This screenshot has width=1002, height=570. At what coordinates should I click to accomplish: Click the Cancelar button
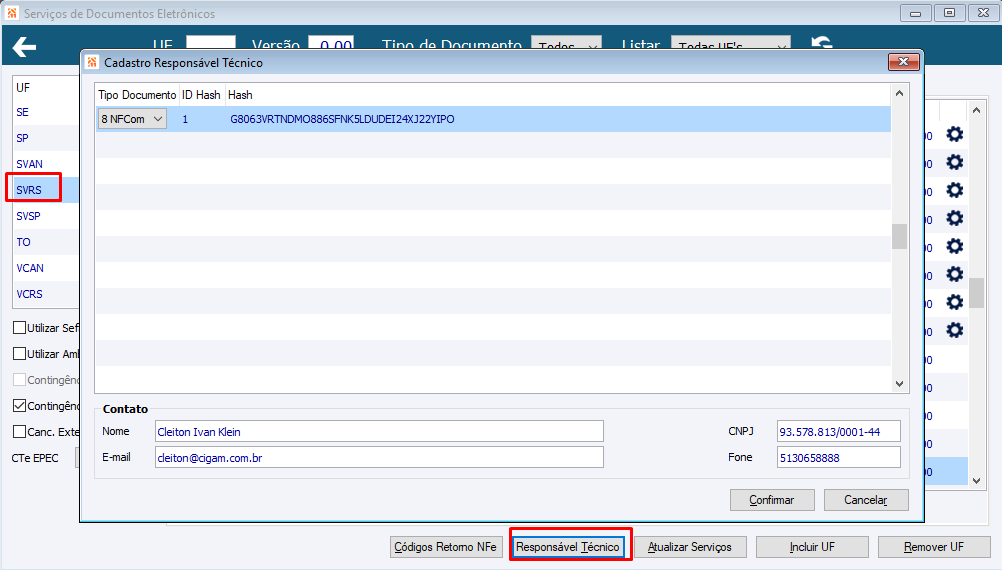[x=866, y=500]
